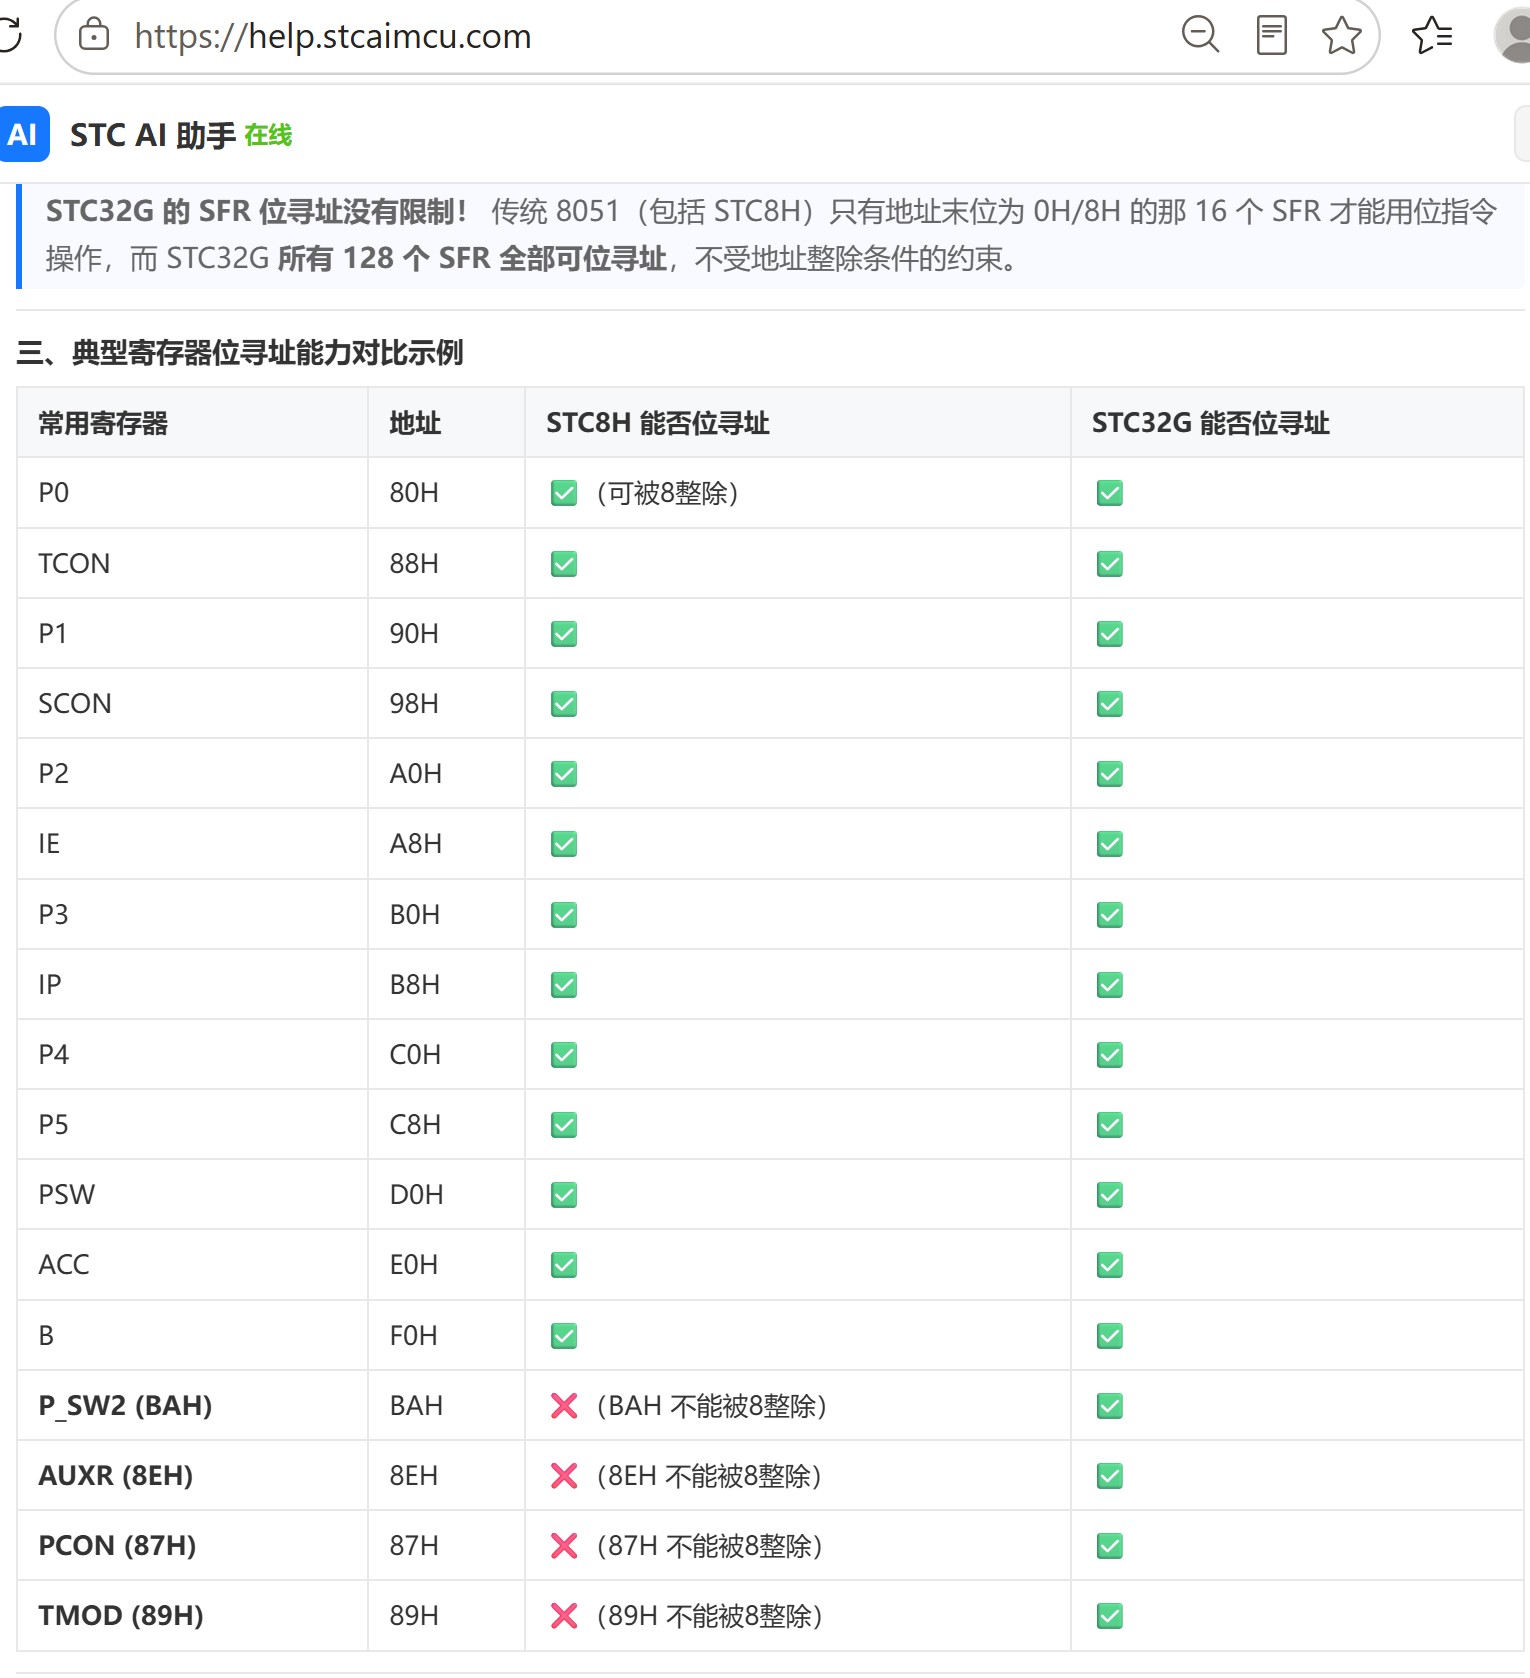The width and height of the screenshot is (1530, 1678).
Task: Click bold text 所有 128 个 SFR 全部可位寻址
Action: tap(472, 259)
